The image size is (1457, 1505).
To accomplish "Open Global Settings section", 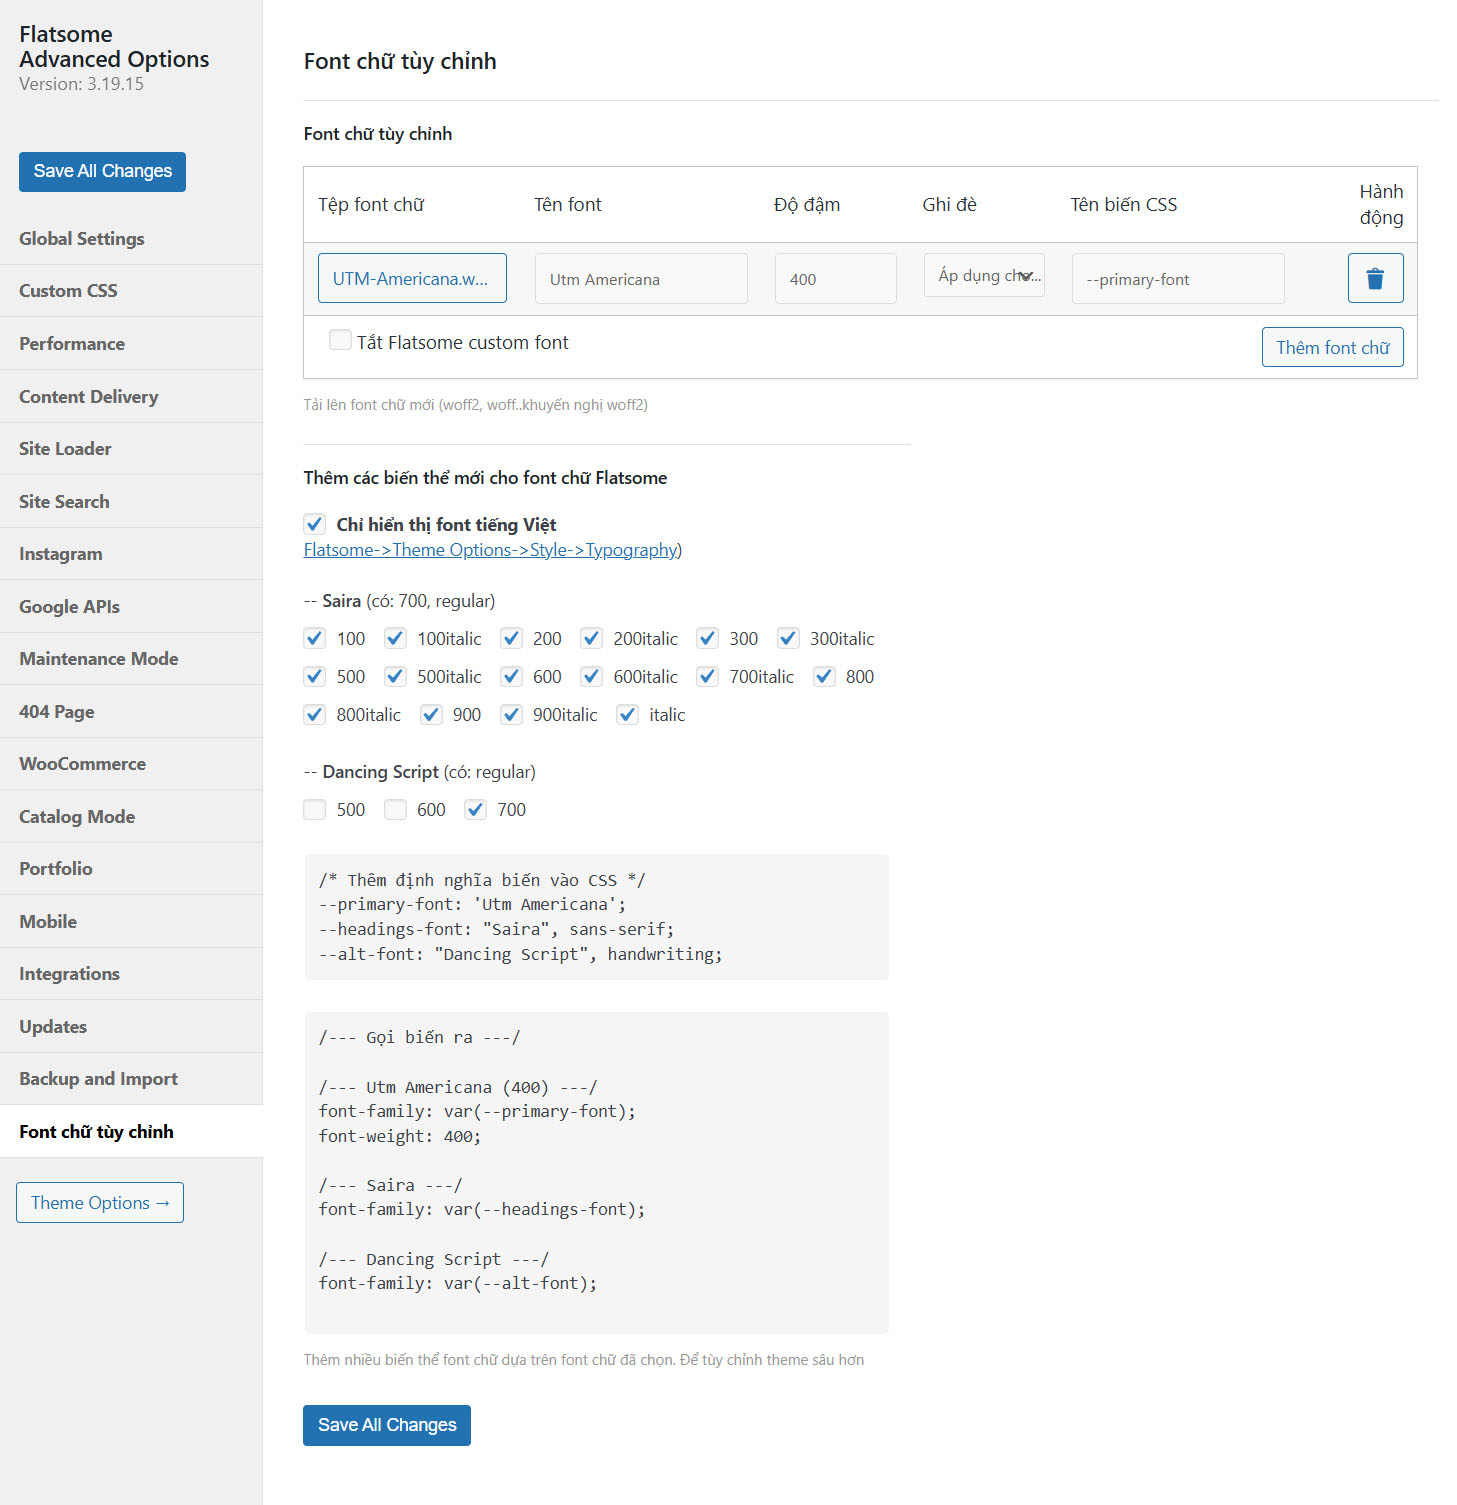I will 131,238.
